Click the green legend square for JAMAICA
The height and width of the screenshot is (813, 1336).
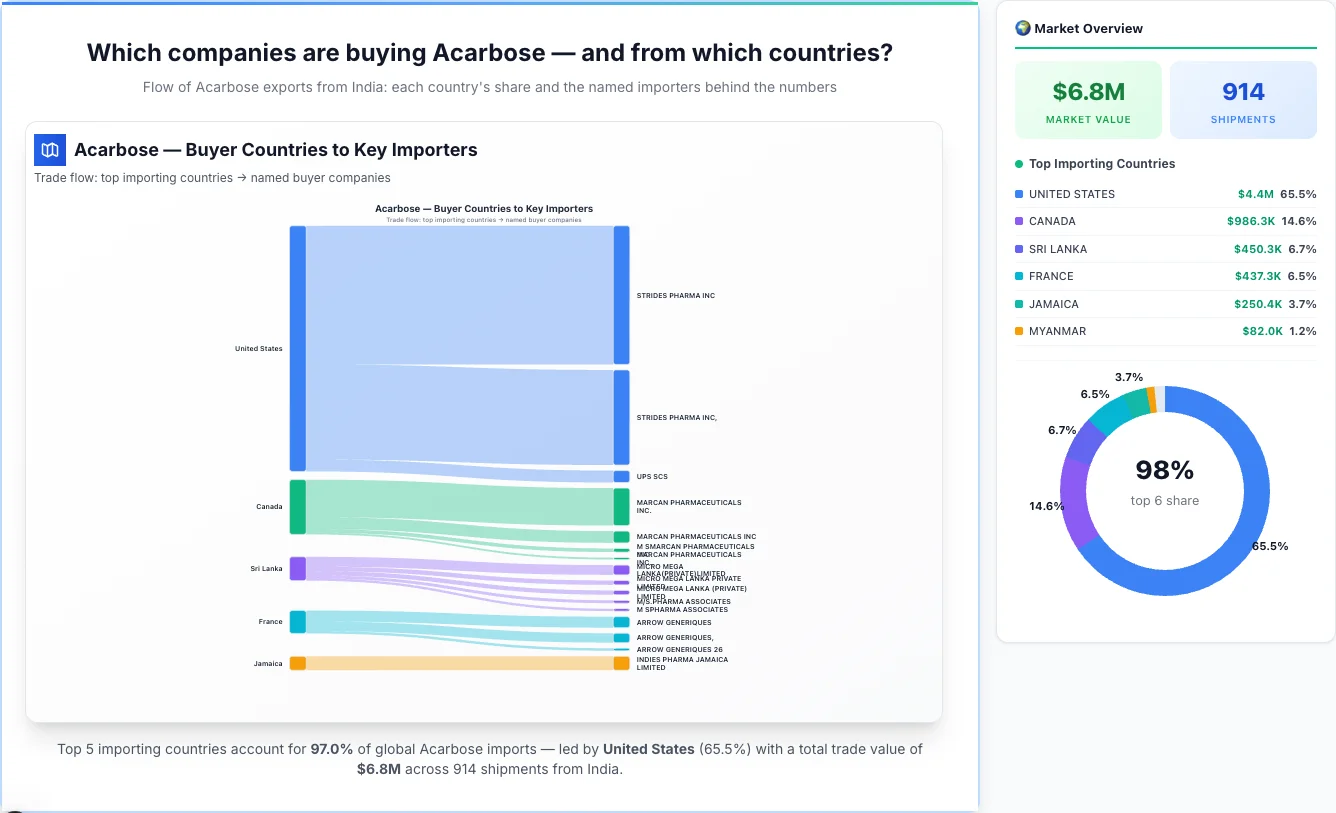click(x=1017, y=304)
